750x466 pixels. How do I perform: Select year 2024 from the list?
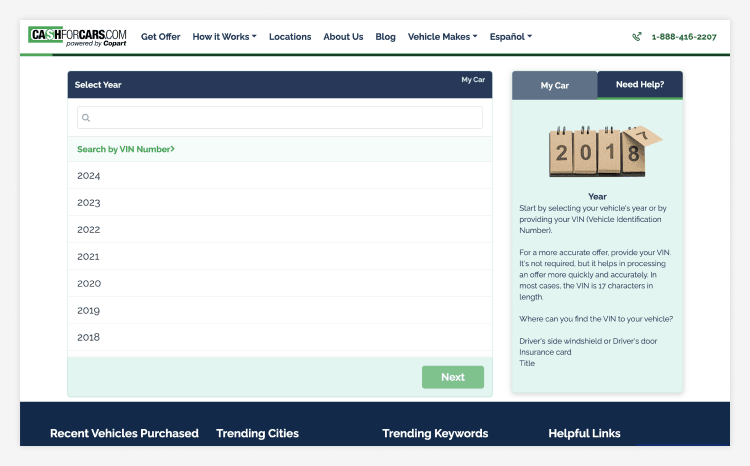coord(89,176)
